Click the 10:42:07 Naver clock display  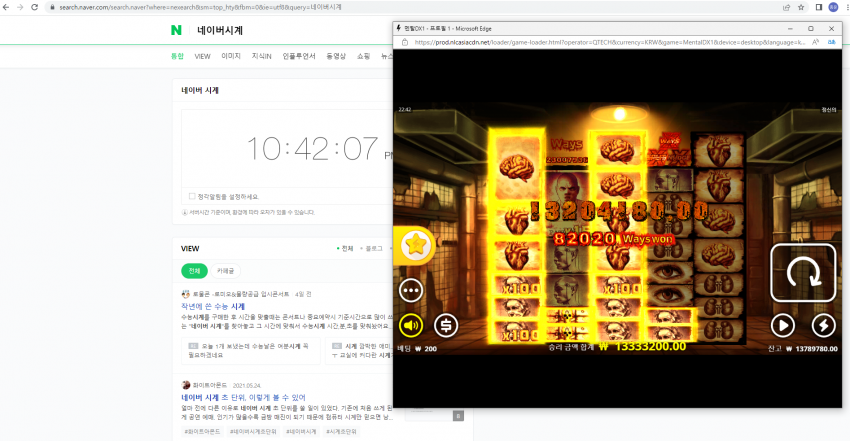[312, 148]
